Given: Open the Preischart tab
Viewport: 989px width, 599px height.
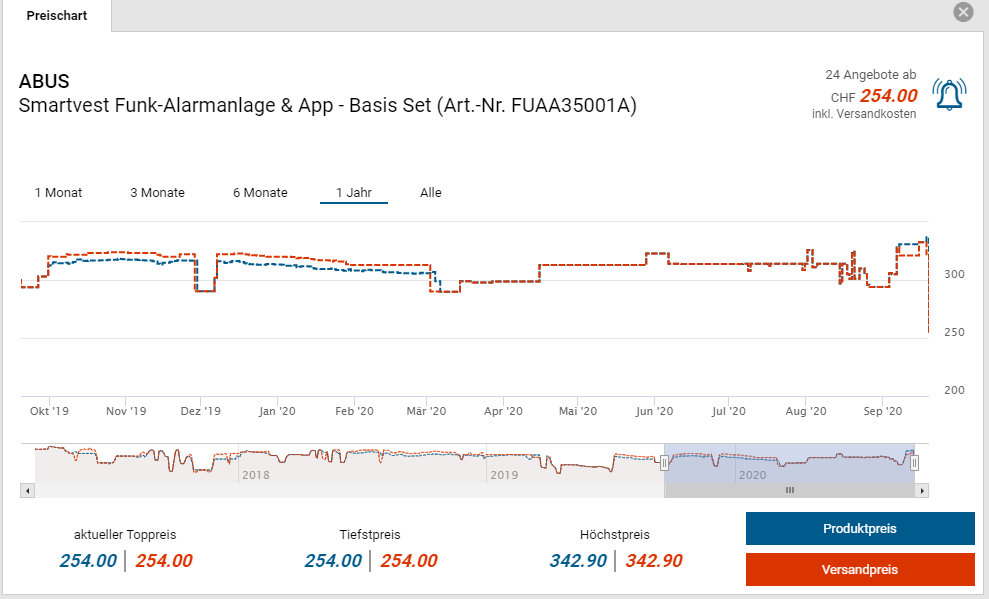Looking at the screenshot, I should click(x=56, y=16).
